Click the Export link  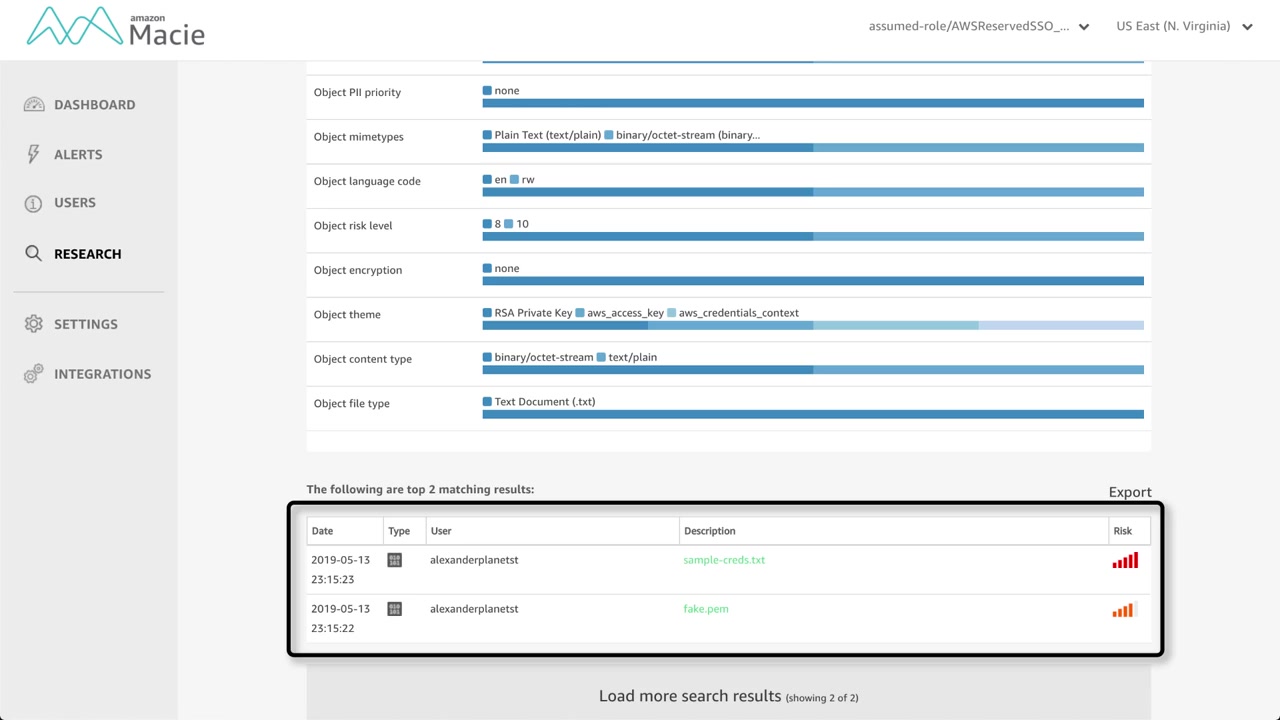click(1130, 492)
